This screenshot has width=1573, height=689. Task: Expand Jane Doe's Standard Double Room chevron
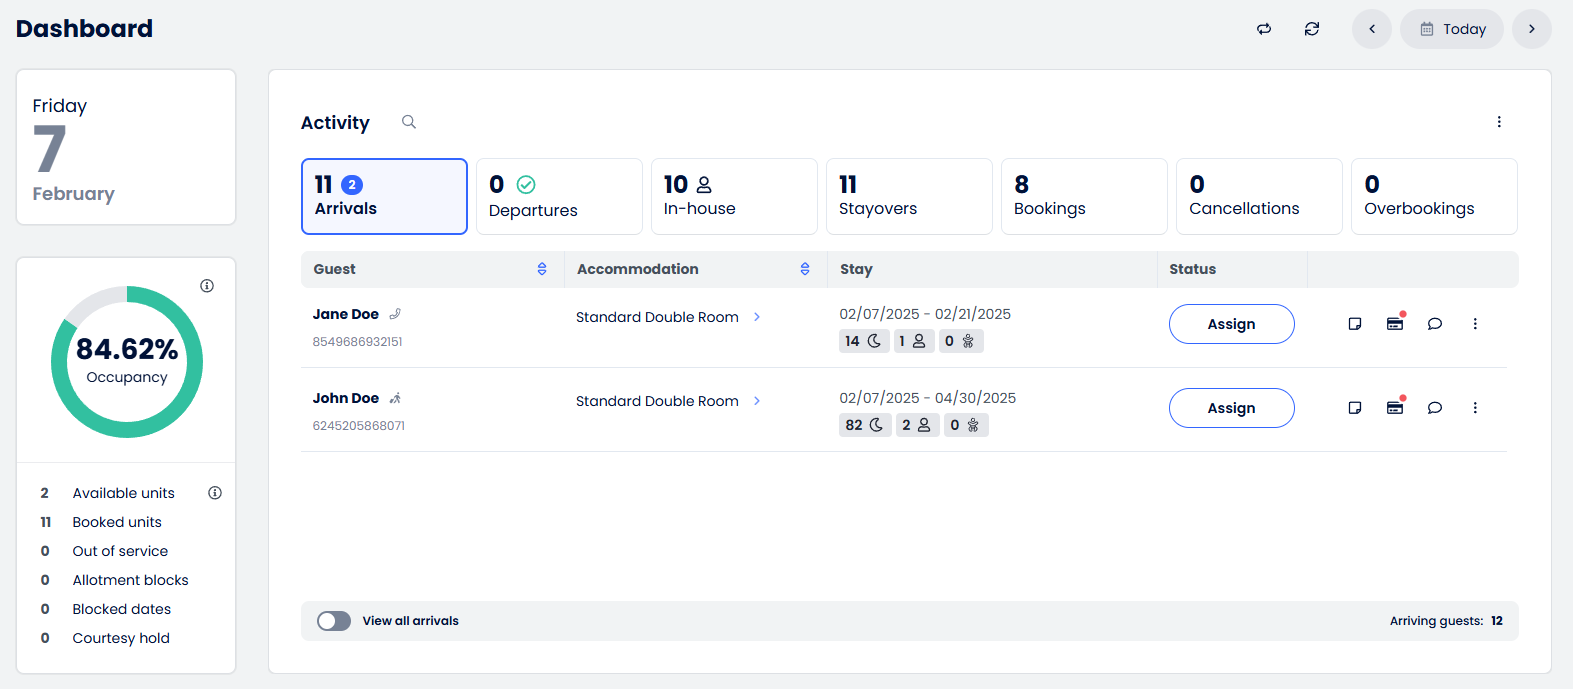click(757, 317)
